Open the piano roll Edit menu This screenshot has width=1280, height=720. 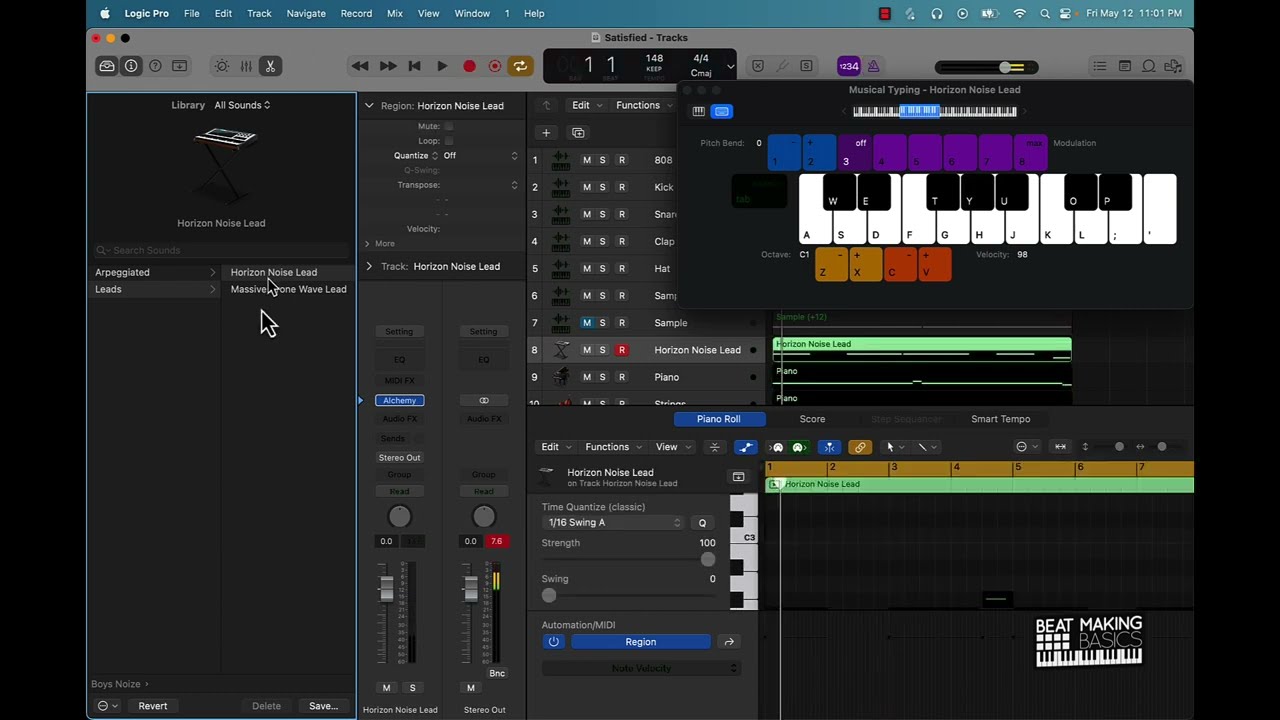pos(555,447)
